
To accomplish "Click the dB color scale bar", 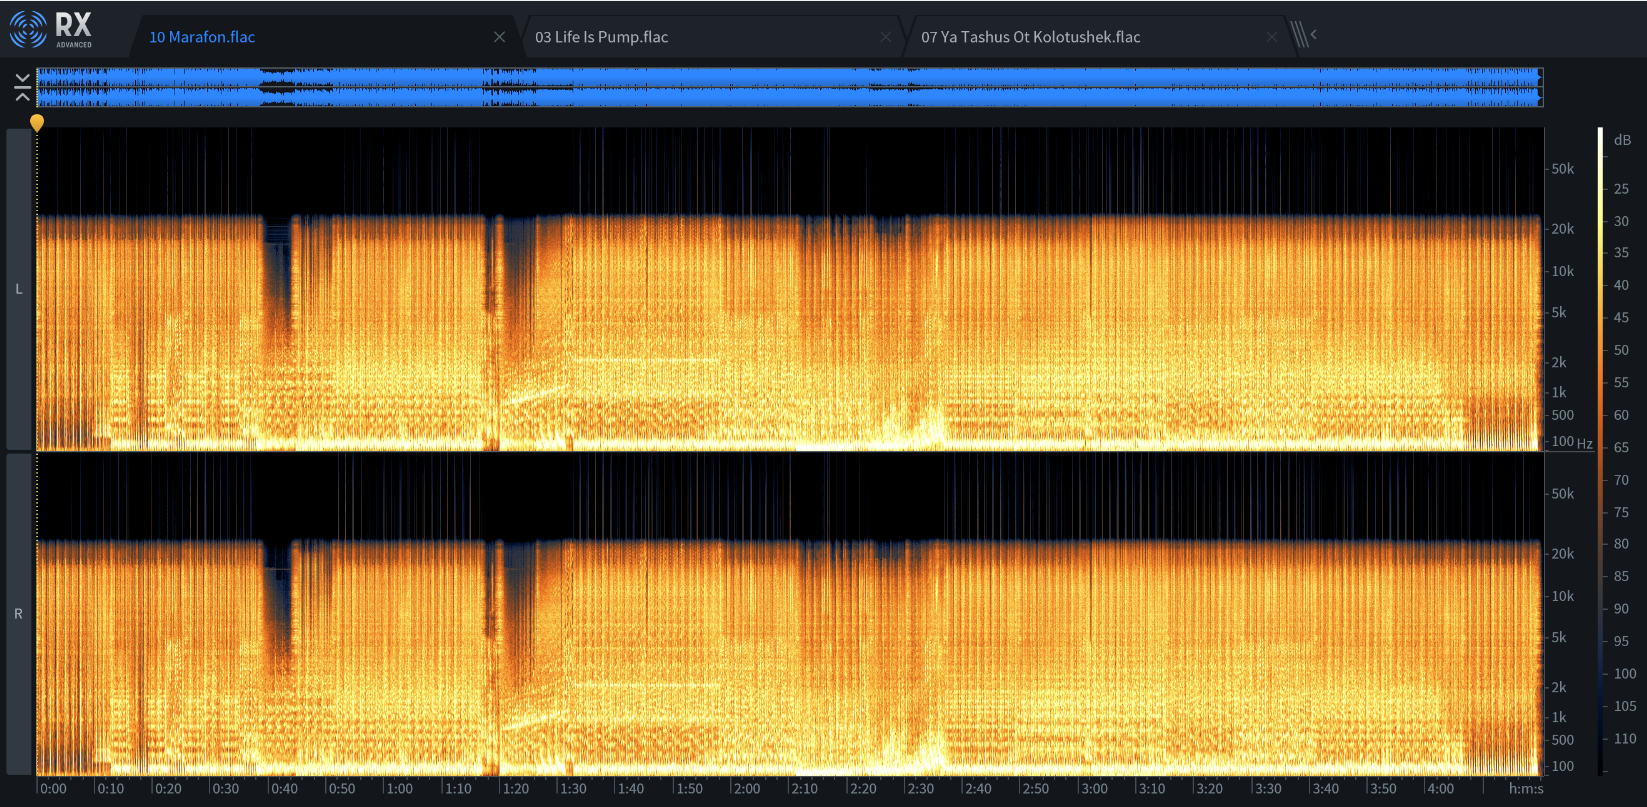I will point(1600,451).
